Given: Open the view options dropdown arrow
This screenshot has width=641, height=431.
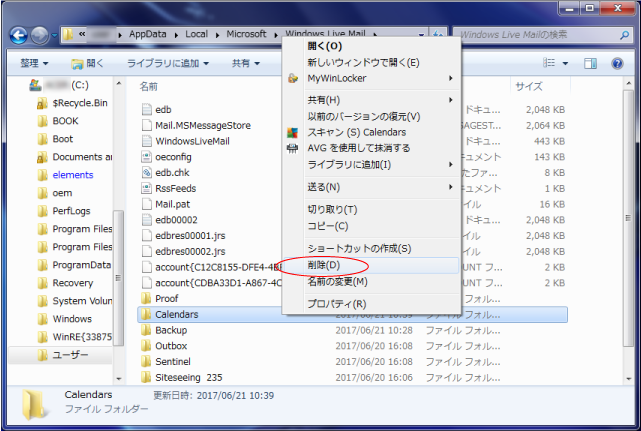Looking at the screenshot, I should point(565,63).
